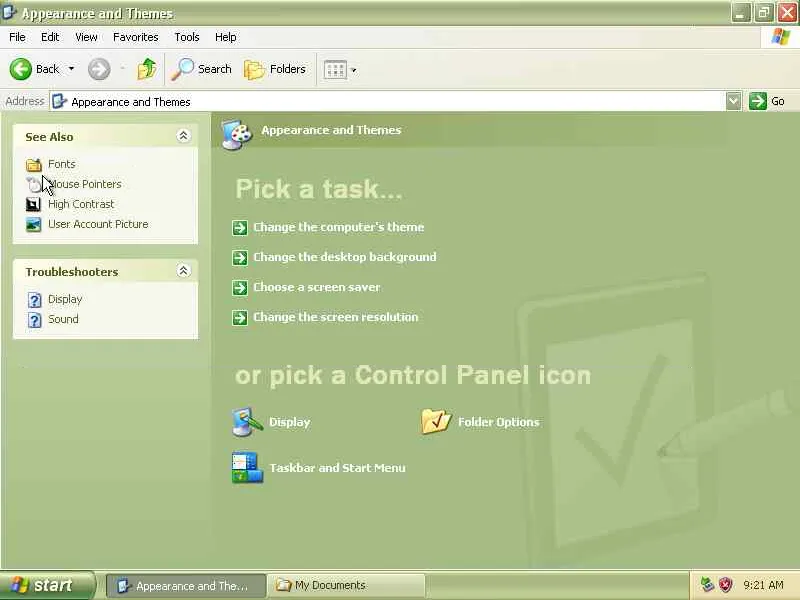The width and height of the screenshot is (800, 600).
Task: Click arrow icon beside Change the desktop background
Action: point(240,258)
